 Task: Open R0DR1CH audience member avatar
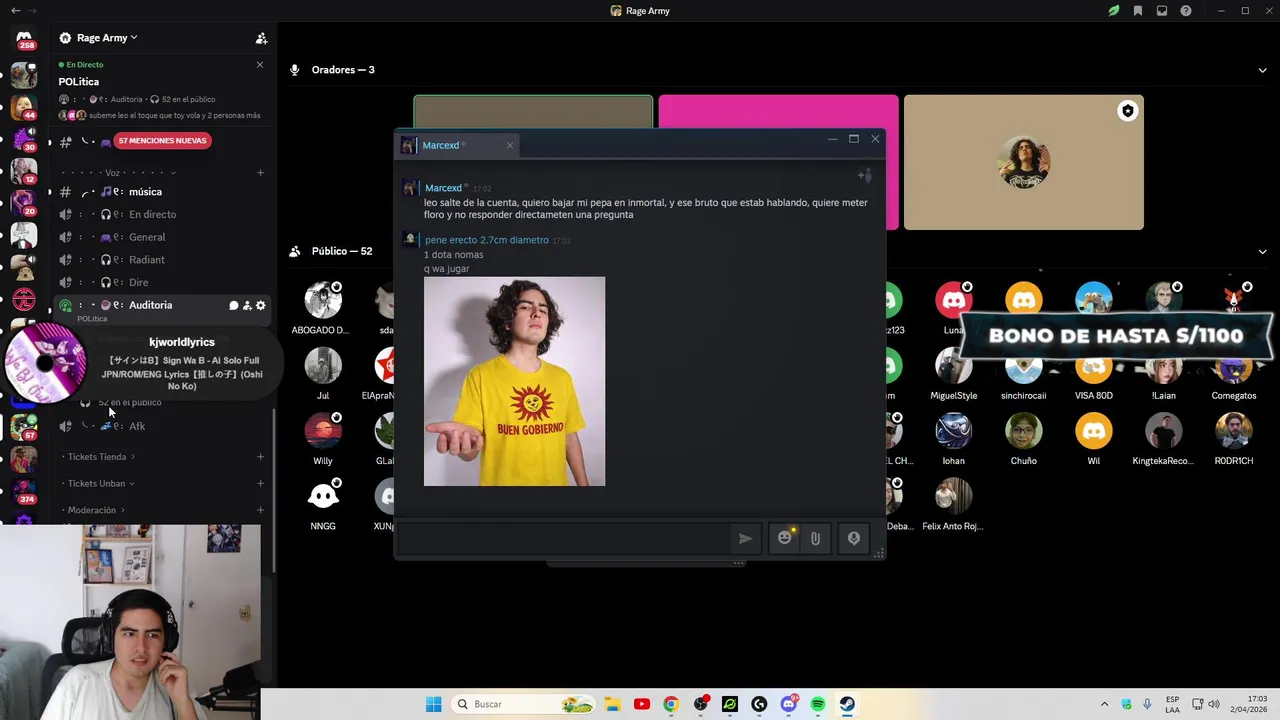1233,431
